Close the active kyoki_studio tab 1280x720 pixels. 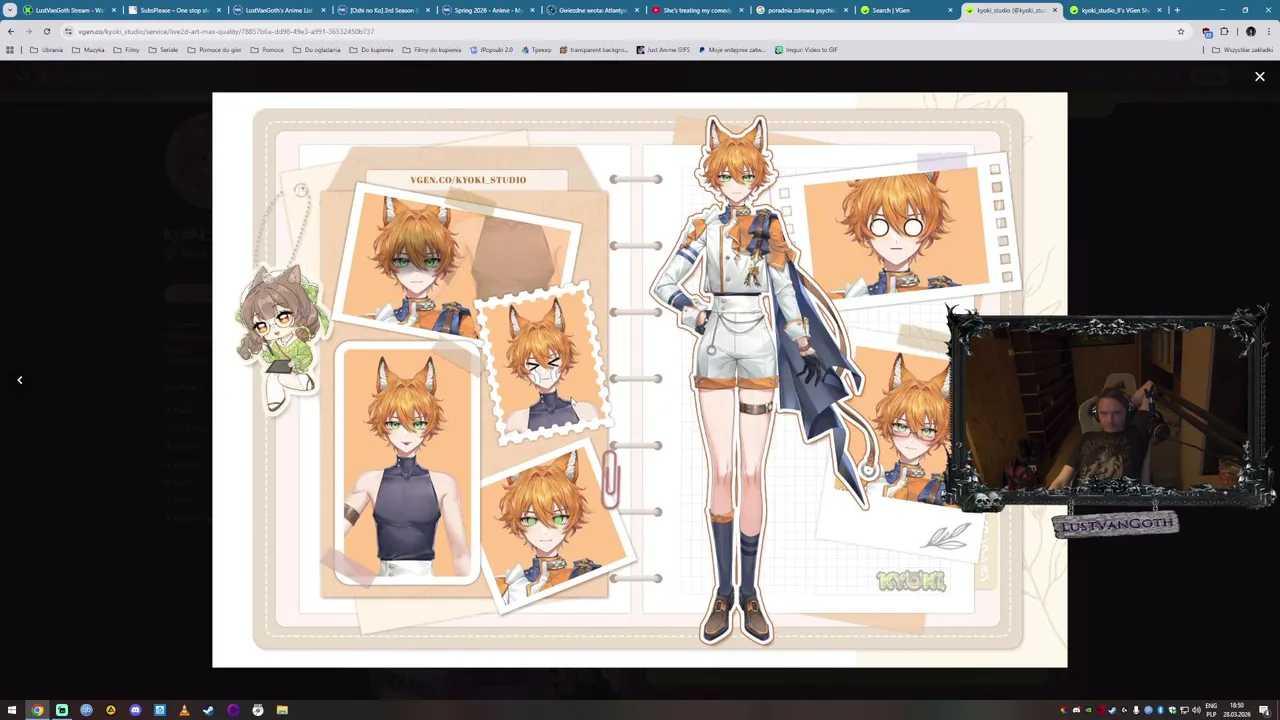pyautogui.click(x=1054, y=10)
